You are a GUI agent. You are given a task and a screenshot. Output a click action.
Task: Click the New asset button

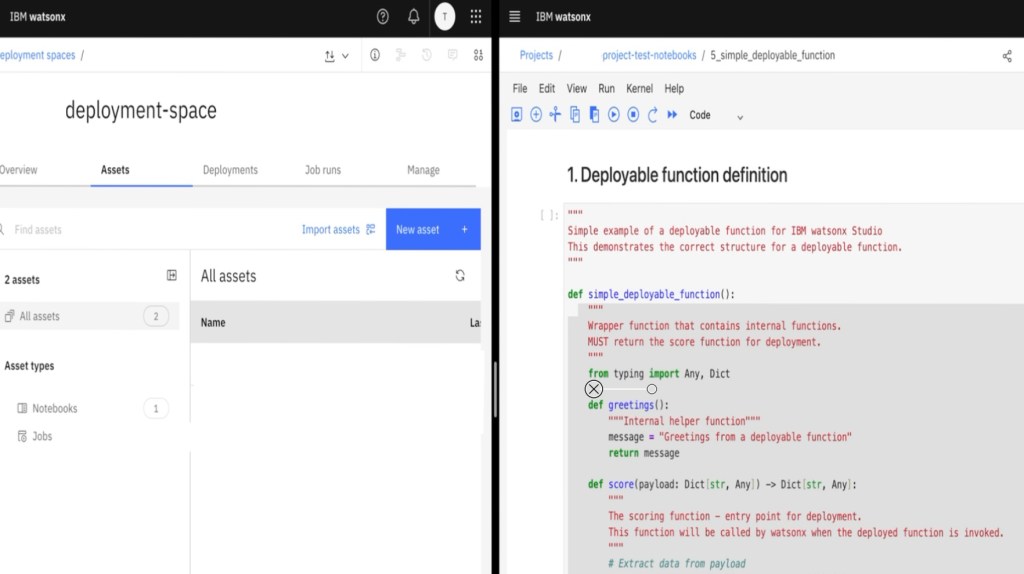coord(432,229)
